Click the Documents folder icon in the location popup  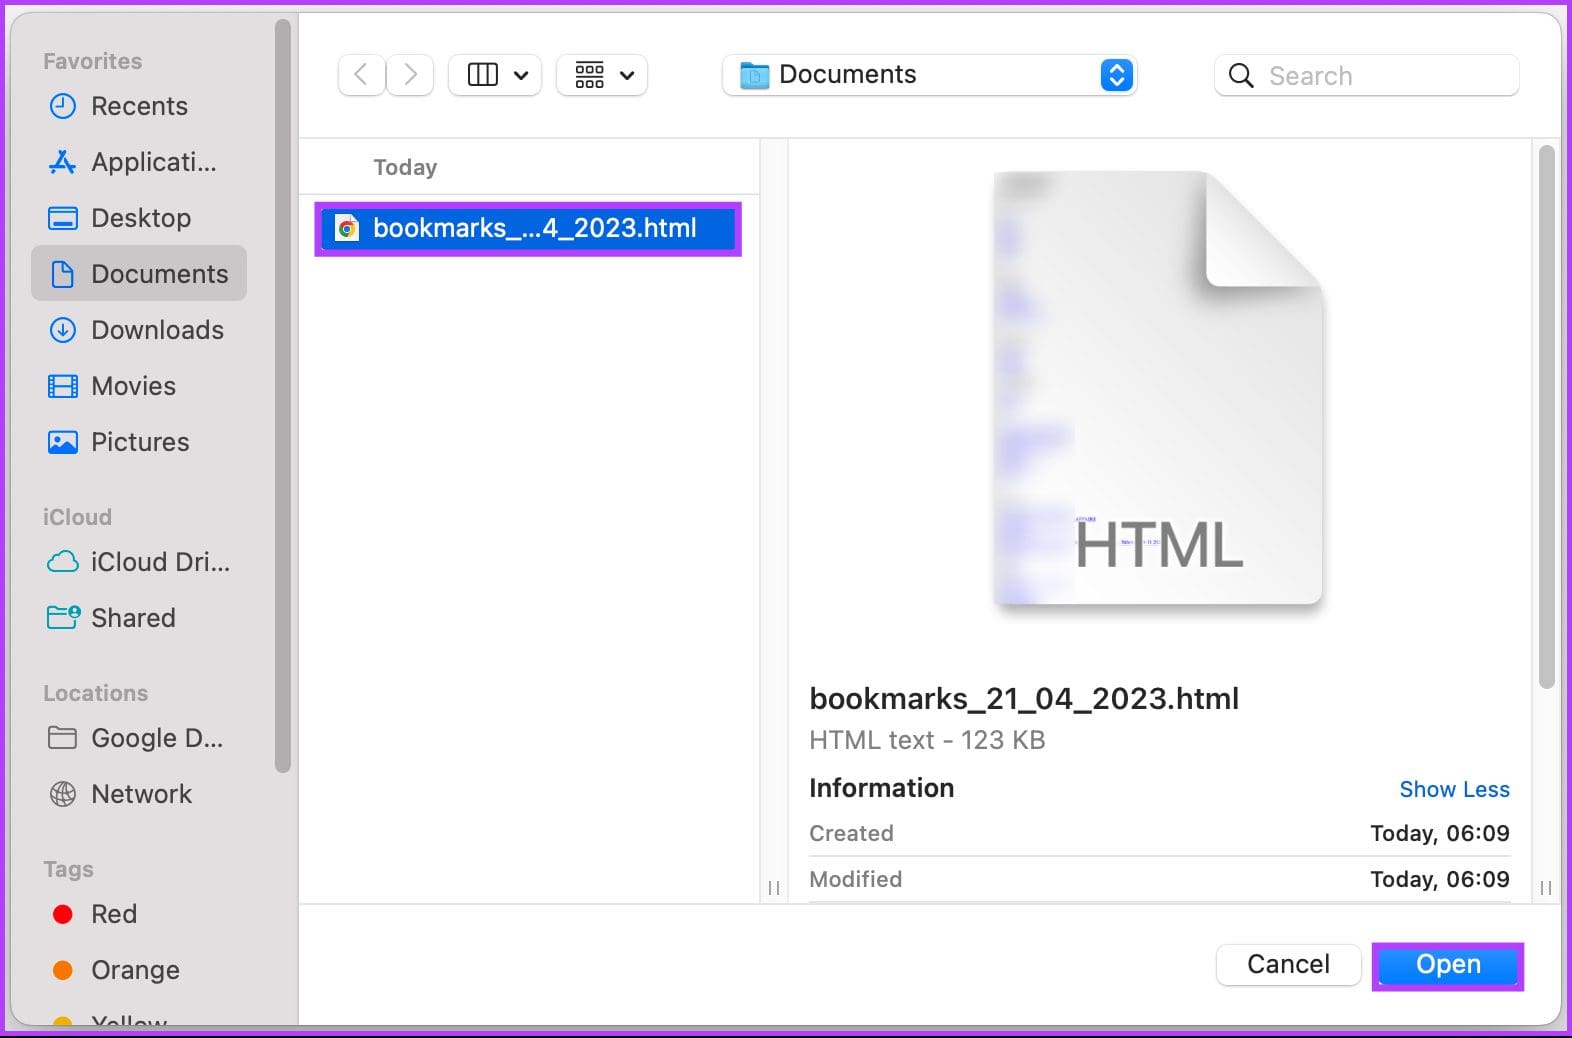pos(754,75)
